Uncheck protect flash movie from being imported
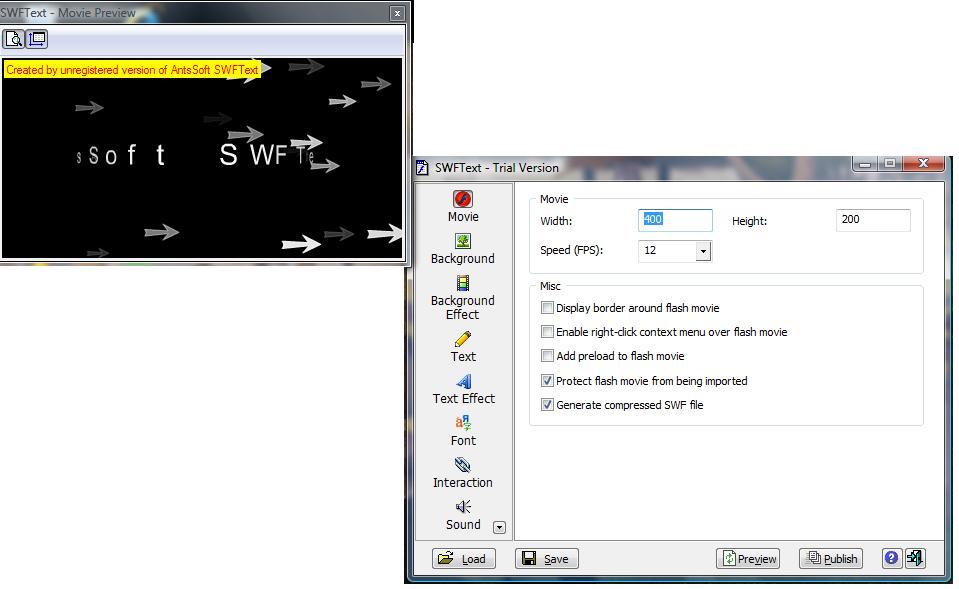 [x=547, y=380]
